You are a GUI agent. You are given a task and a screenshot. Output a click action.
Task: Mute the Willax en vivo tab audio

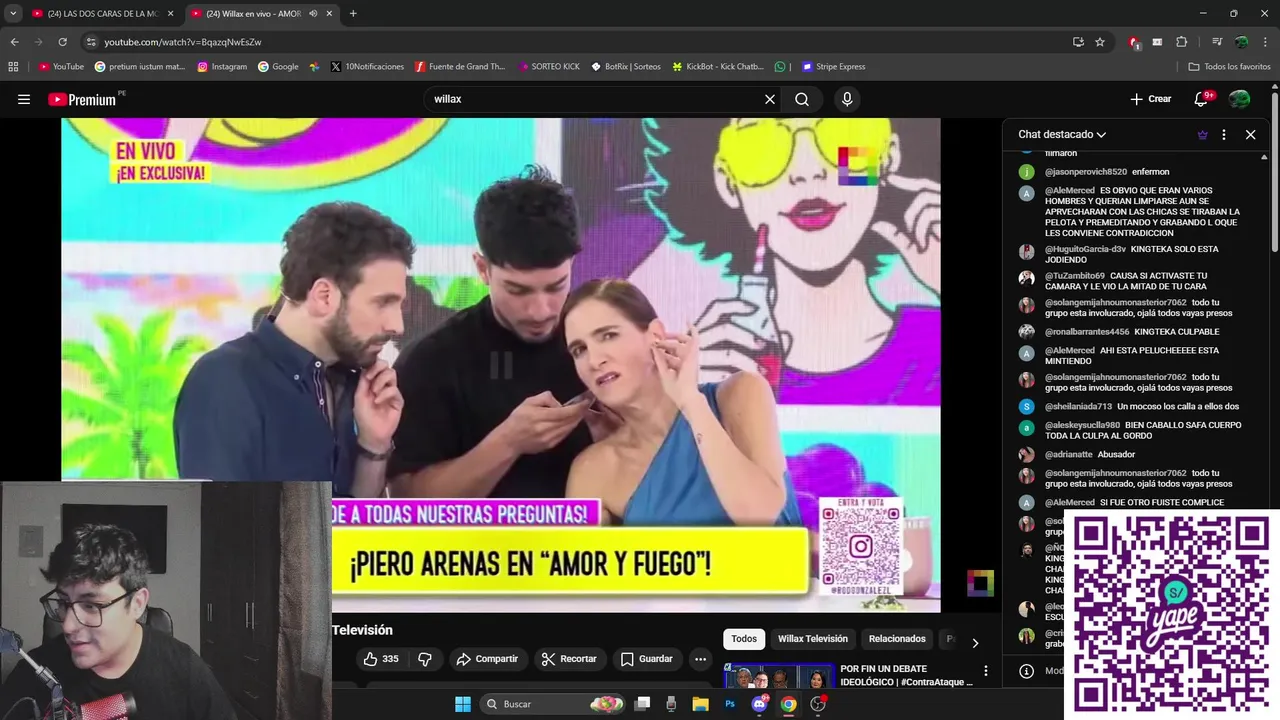(313, 14)
